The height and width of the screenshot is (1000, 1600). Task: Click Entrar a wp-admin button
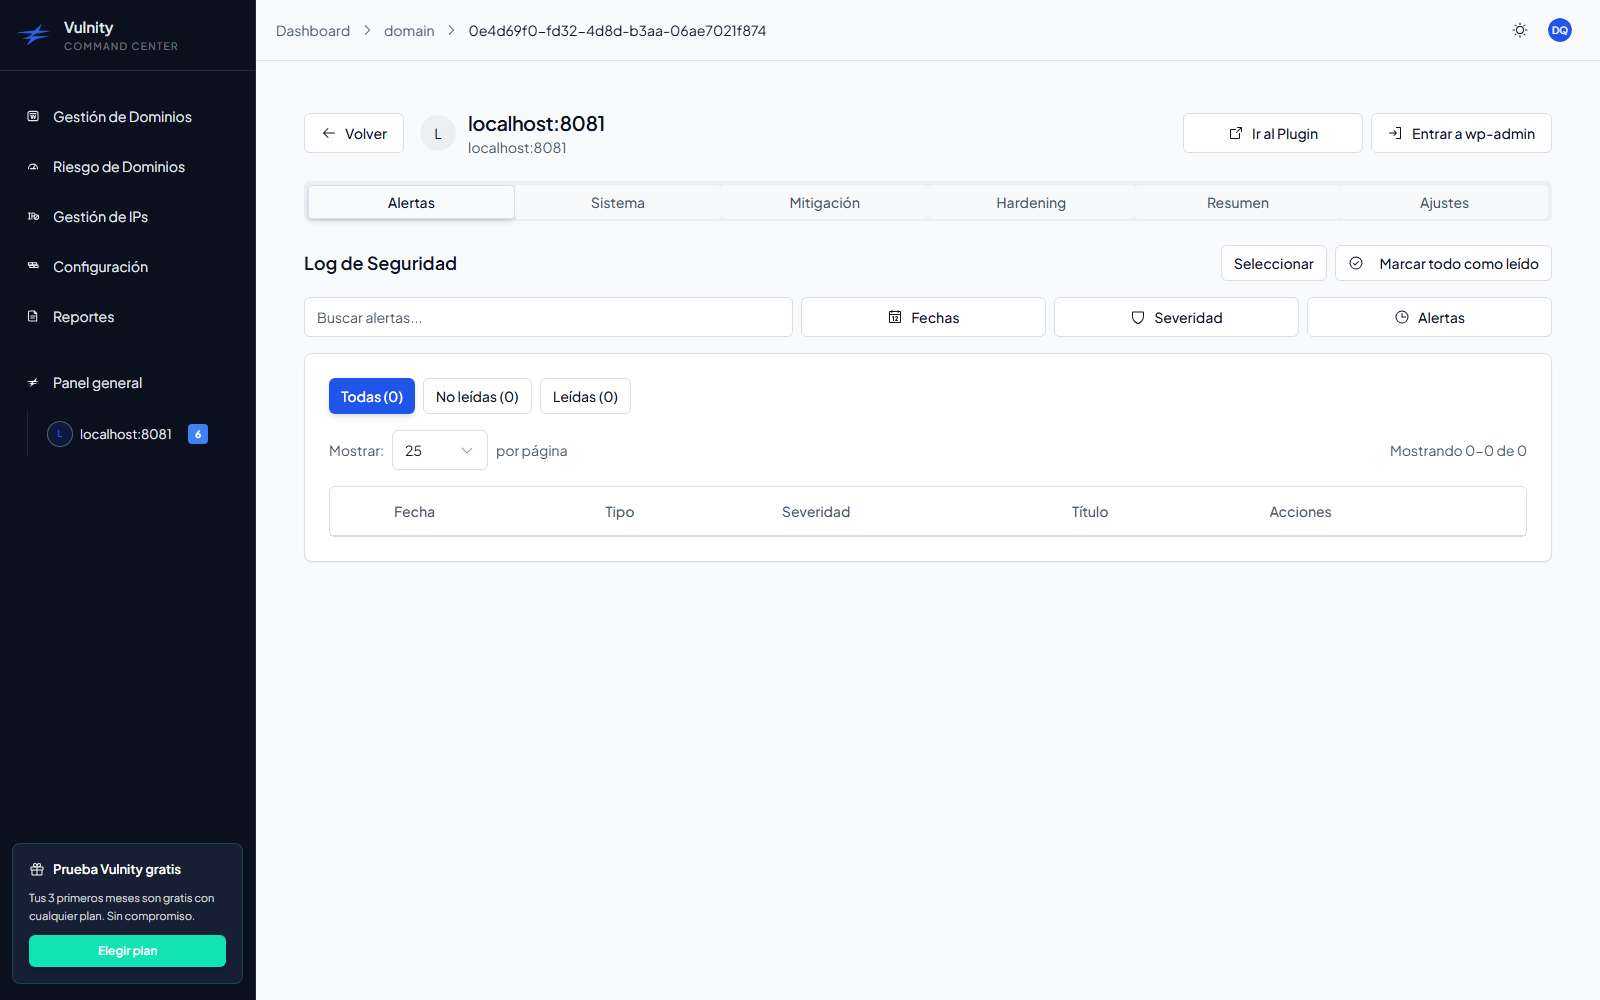pos(1461,133)
